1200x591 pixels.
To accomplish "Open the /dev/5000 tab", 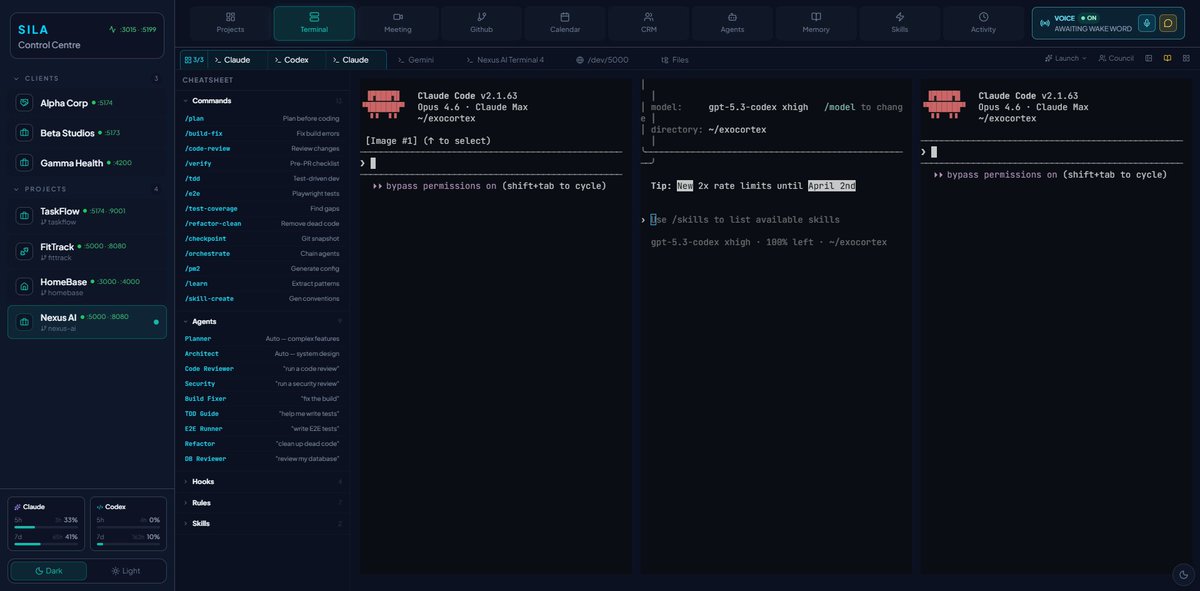I will pos(602,60).
